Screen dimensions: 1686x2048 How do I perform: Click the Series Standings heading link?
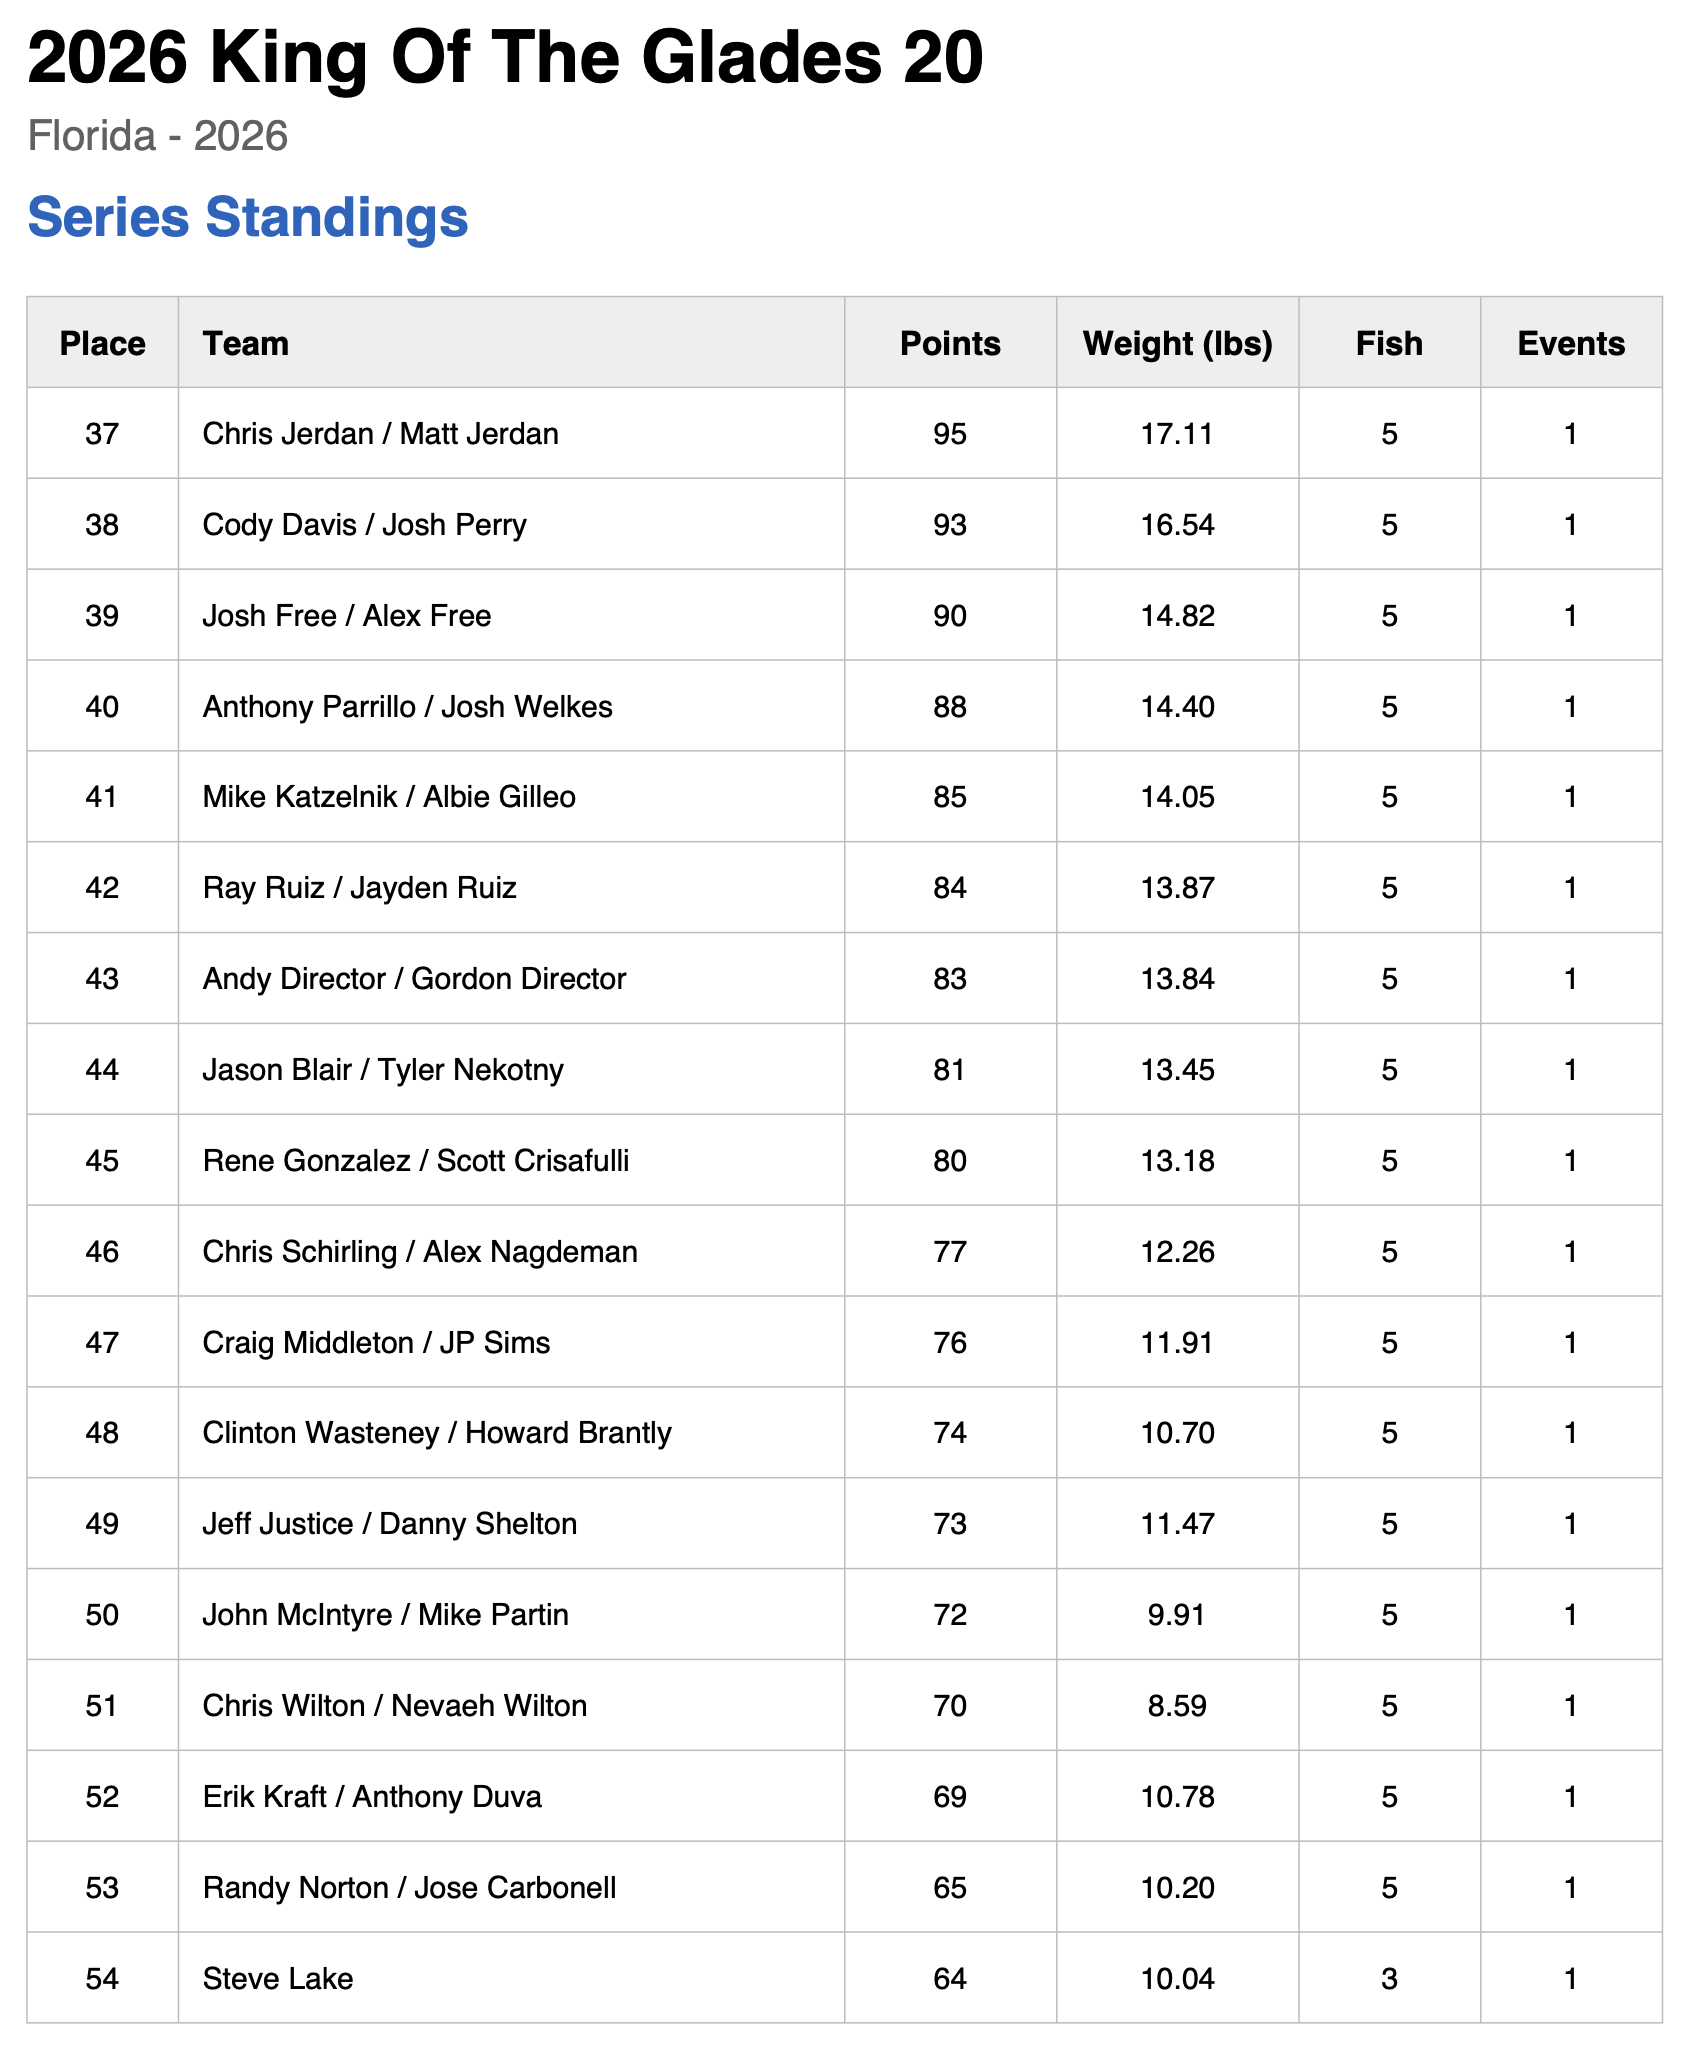(247, 217)
